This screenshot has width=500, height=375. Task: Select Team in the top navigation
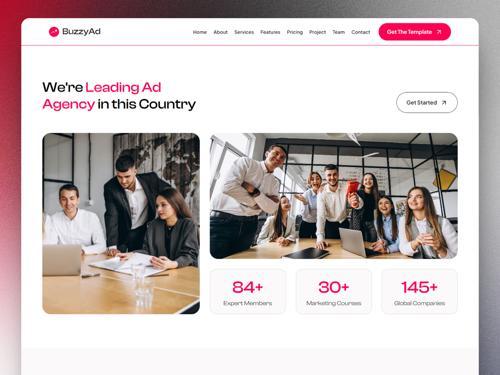(x=338, y=32)
